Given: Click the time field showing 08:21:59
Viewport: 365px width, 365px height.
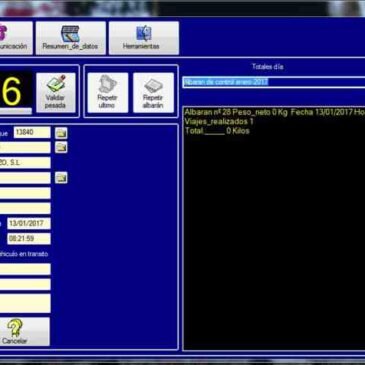Looking at the screenshot, I should [x=29, y=239].
